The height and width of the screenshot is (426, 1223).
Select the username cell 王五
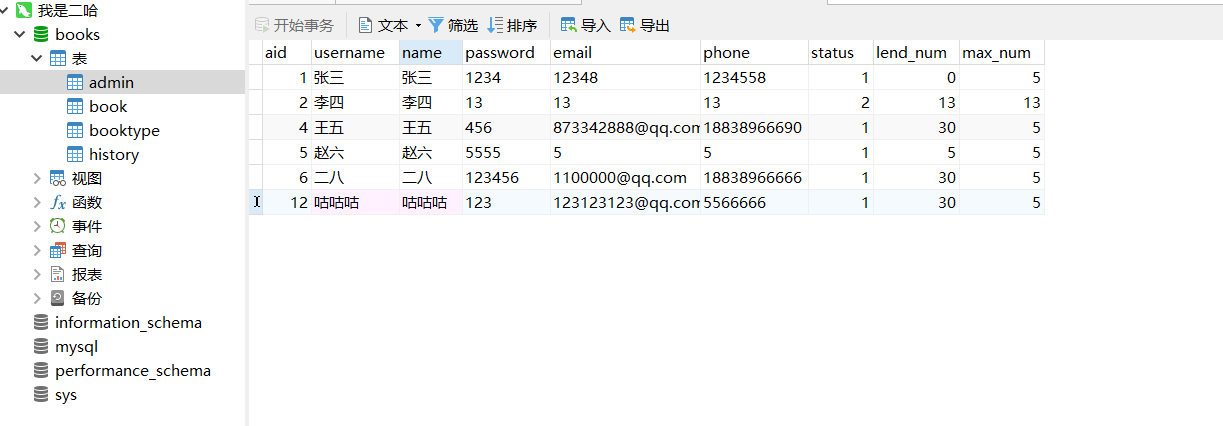click(x=355, y=128)
